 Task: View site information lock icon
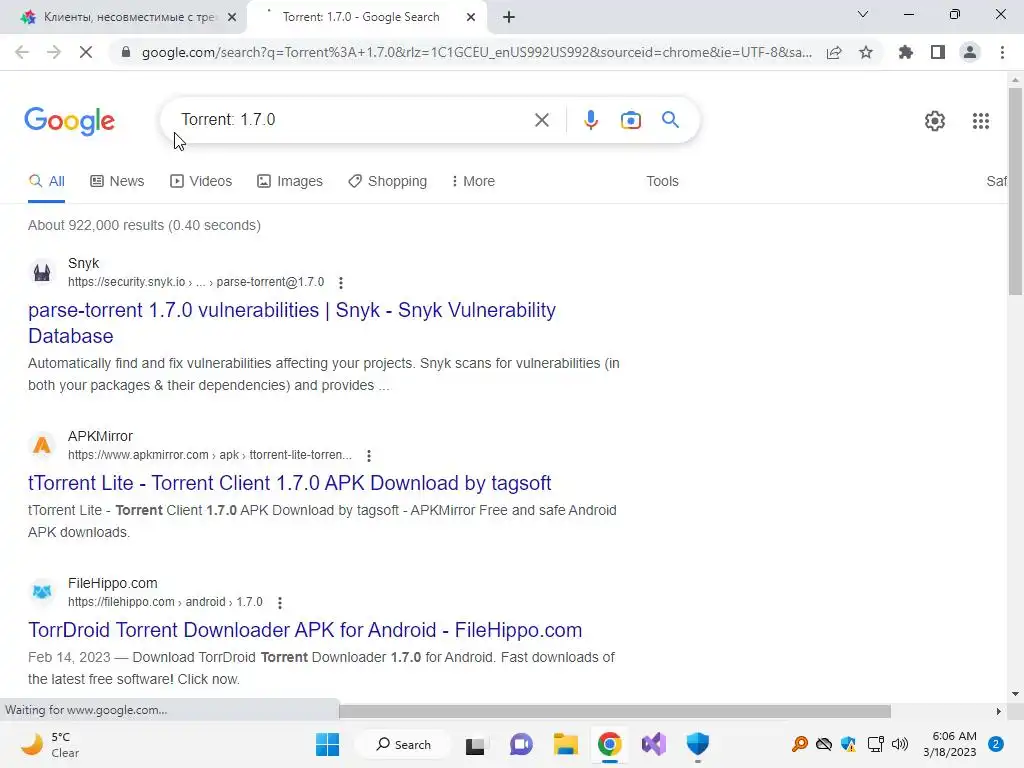(x=126, y=52)
